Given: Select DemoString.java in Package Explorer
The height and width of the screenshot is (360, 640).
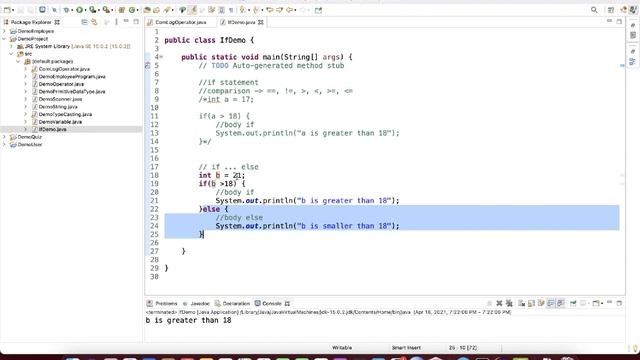Looking at the screenshot, I should 58,107.
